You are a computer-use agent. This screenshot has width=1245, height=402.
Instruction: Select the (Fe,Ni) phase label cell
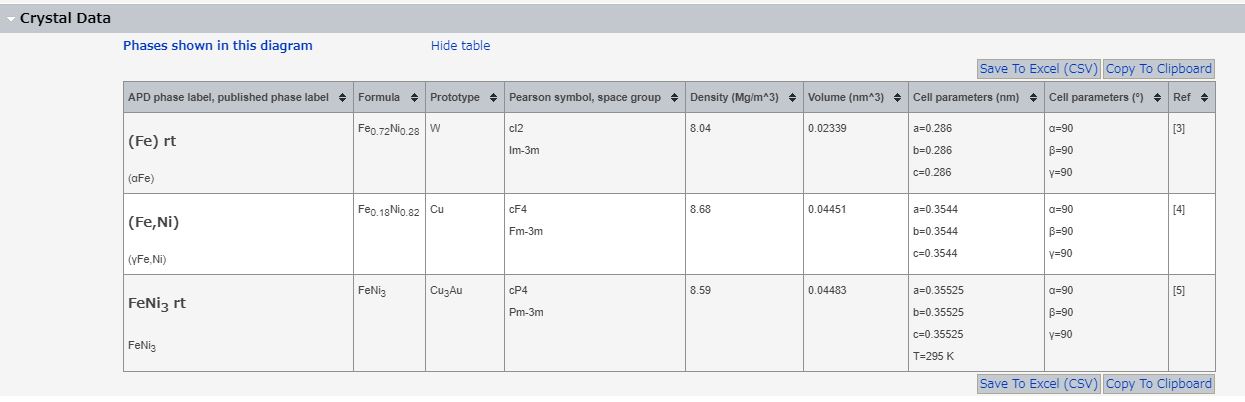click(238, 234)
